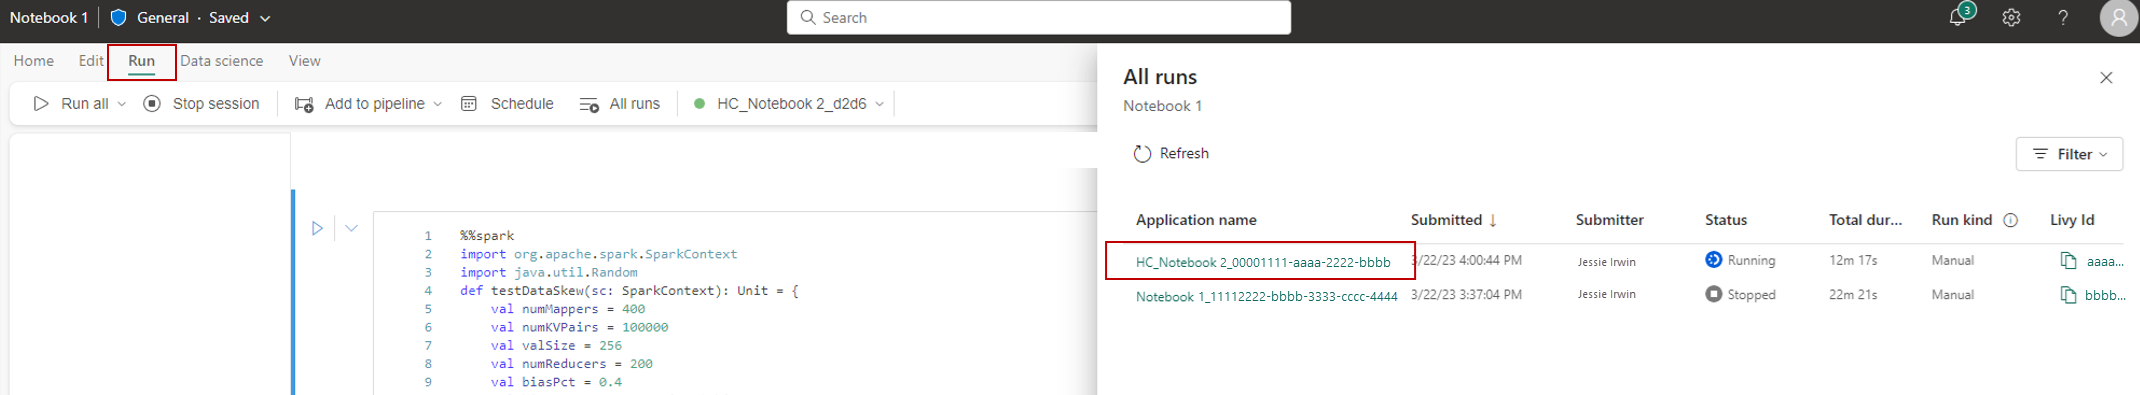Expand the Add to pipeline dropdown
The image size is (2140, 395).
pos(437,104)
